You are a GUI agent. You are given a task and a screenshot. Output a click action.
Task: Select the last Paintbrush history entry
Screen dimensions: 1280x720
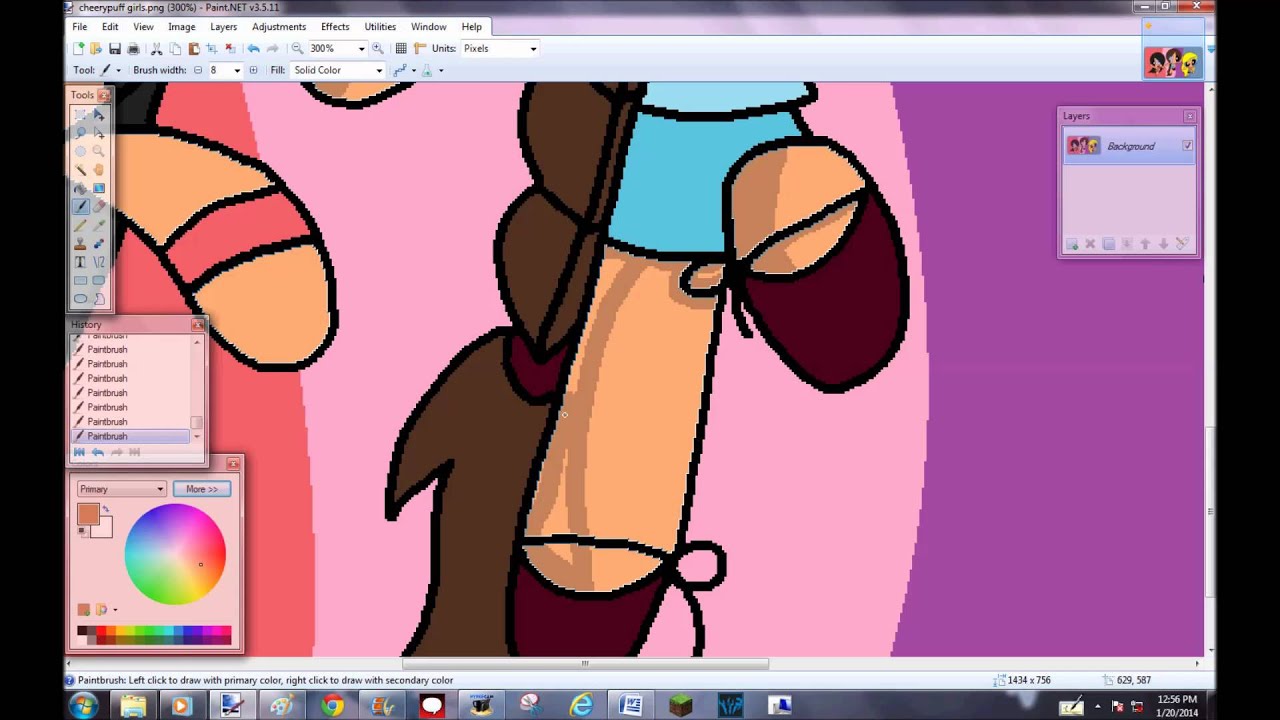pos(130,436)
